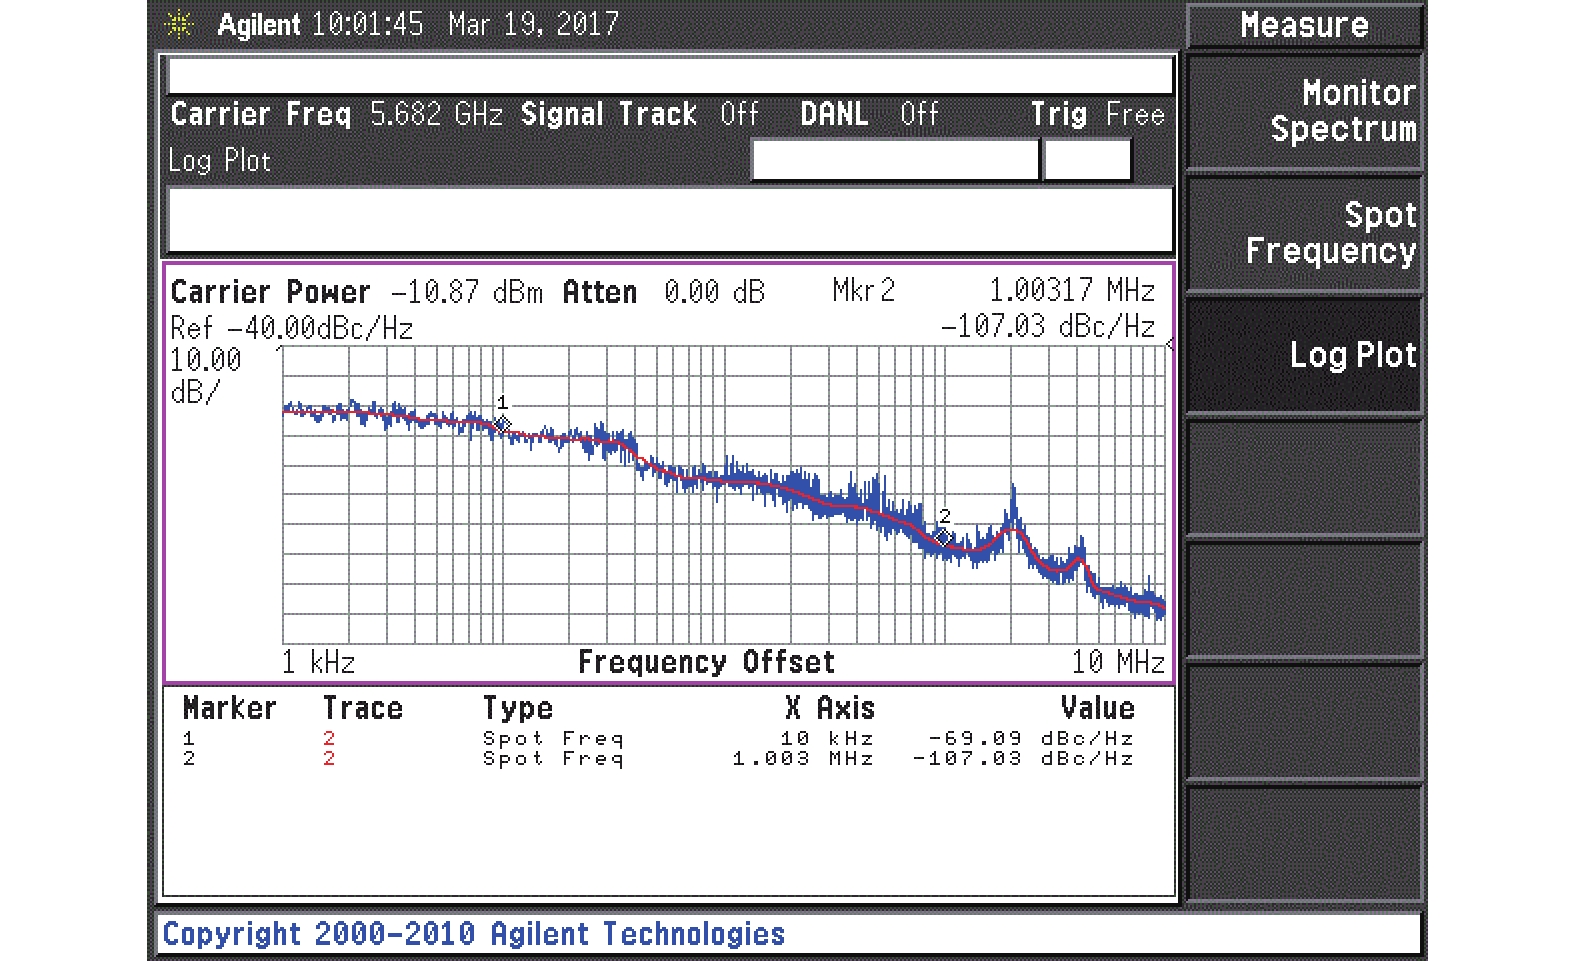
Task: Open the Measure menu header
Action: pos(1304,26)
